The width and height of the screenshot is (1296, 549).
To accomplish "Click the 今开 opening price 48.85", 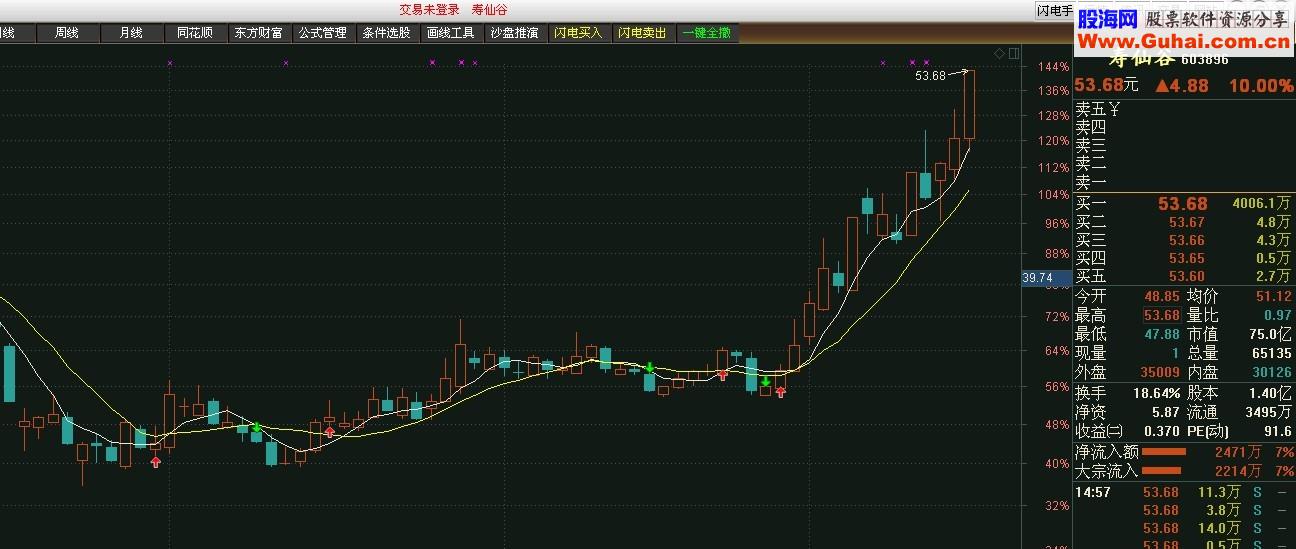I will pyautogui.click(x=1162, y=297).
